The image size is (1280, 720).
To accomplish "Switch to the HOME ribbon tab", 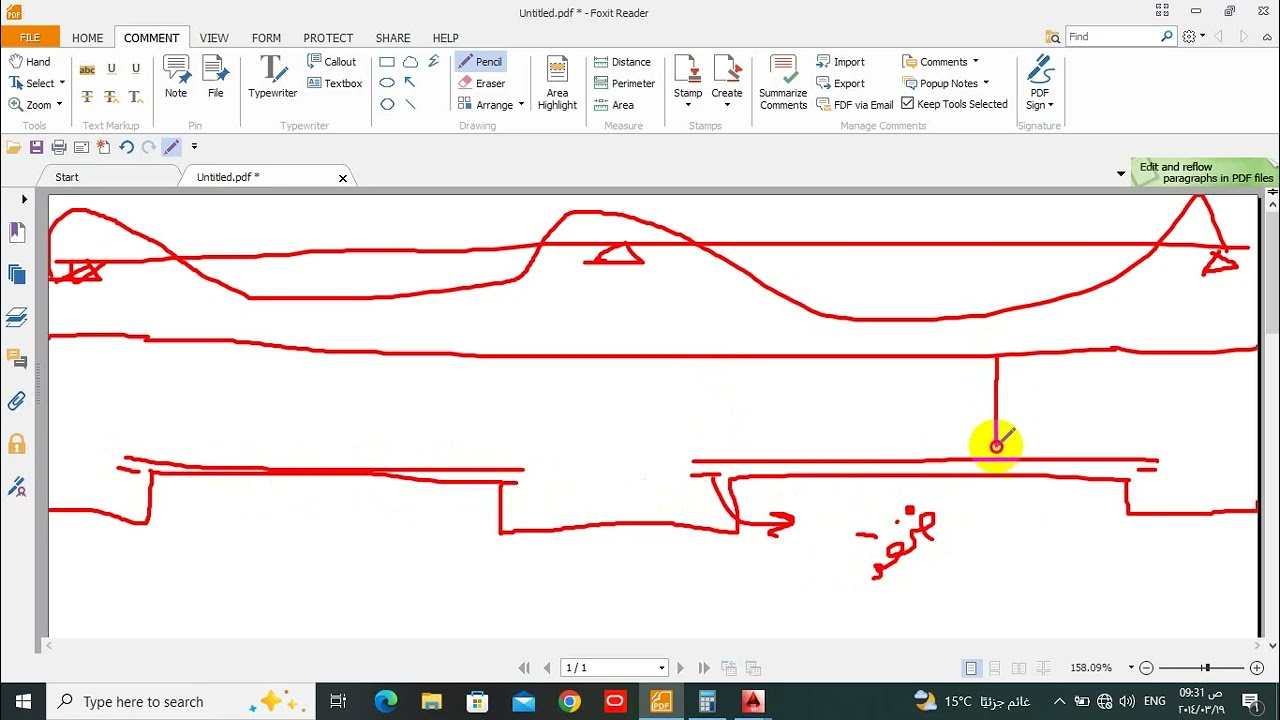I will tap(87, 38).
